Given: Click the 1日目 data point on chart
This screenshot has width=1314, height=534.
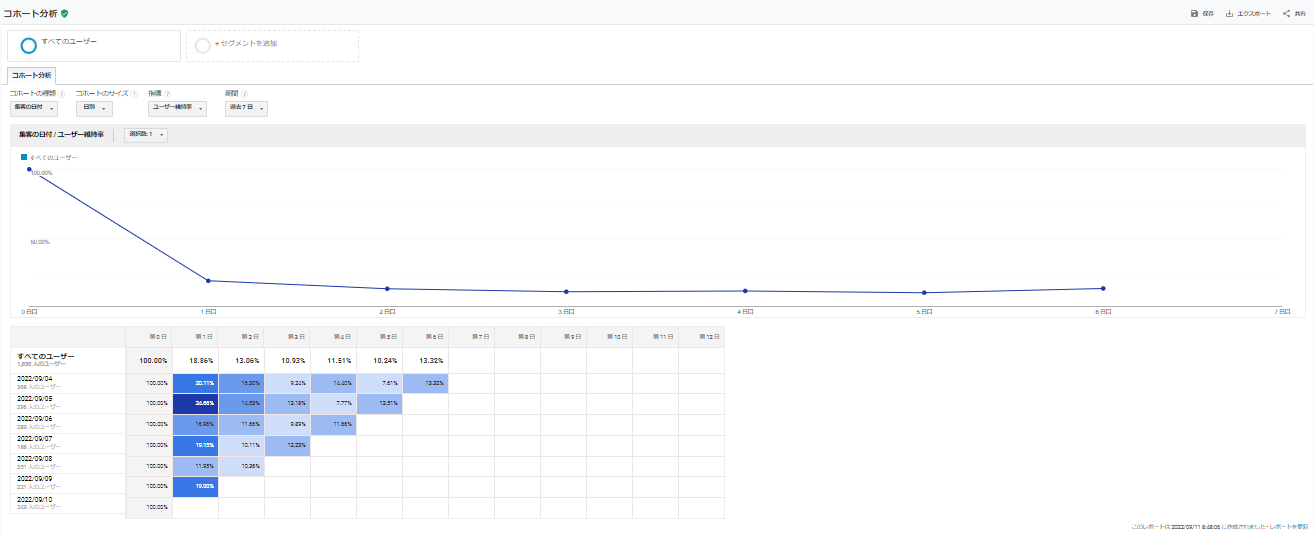Looking at the screenshot, I should pyautogui.click(x=208, y=281).
